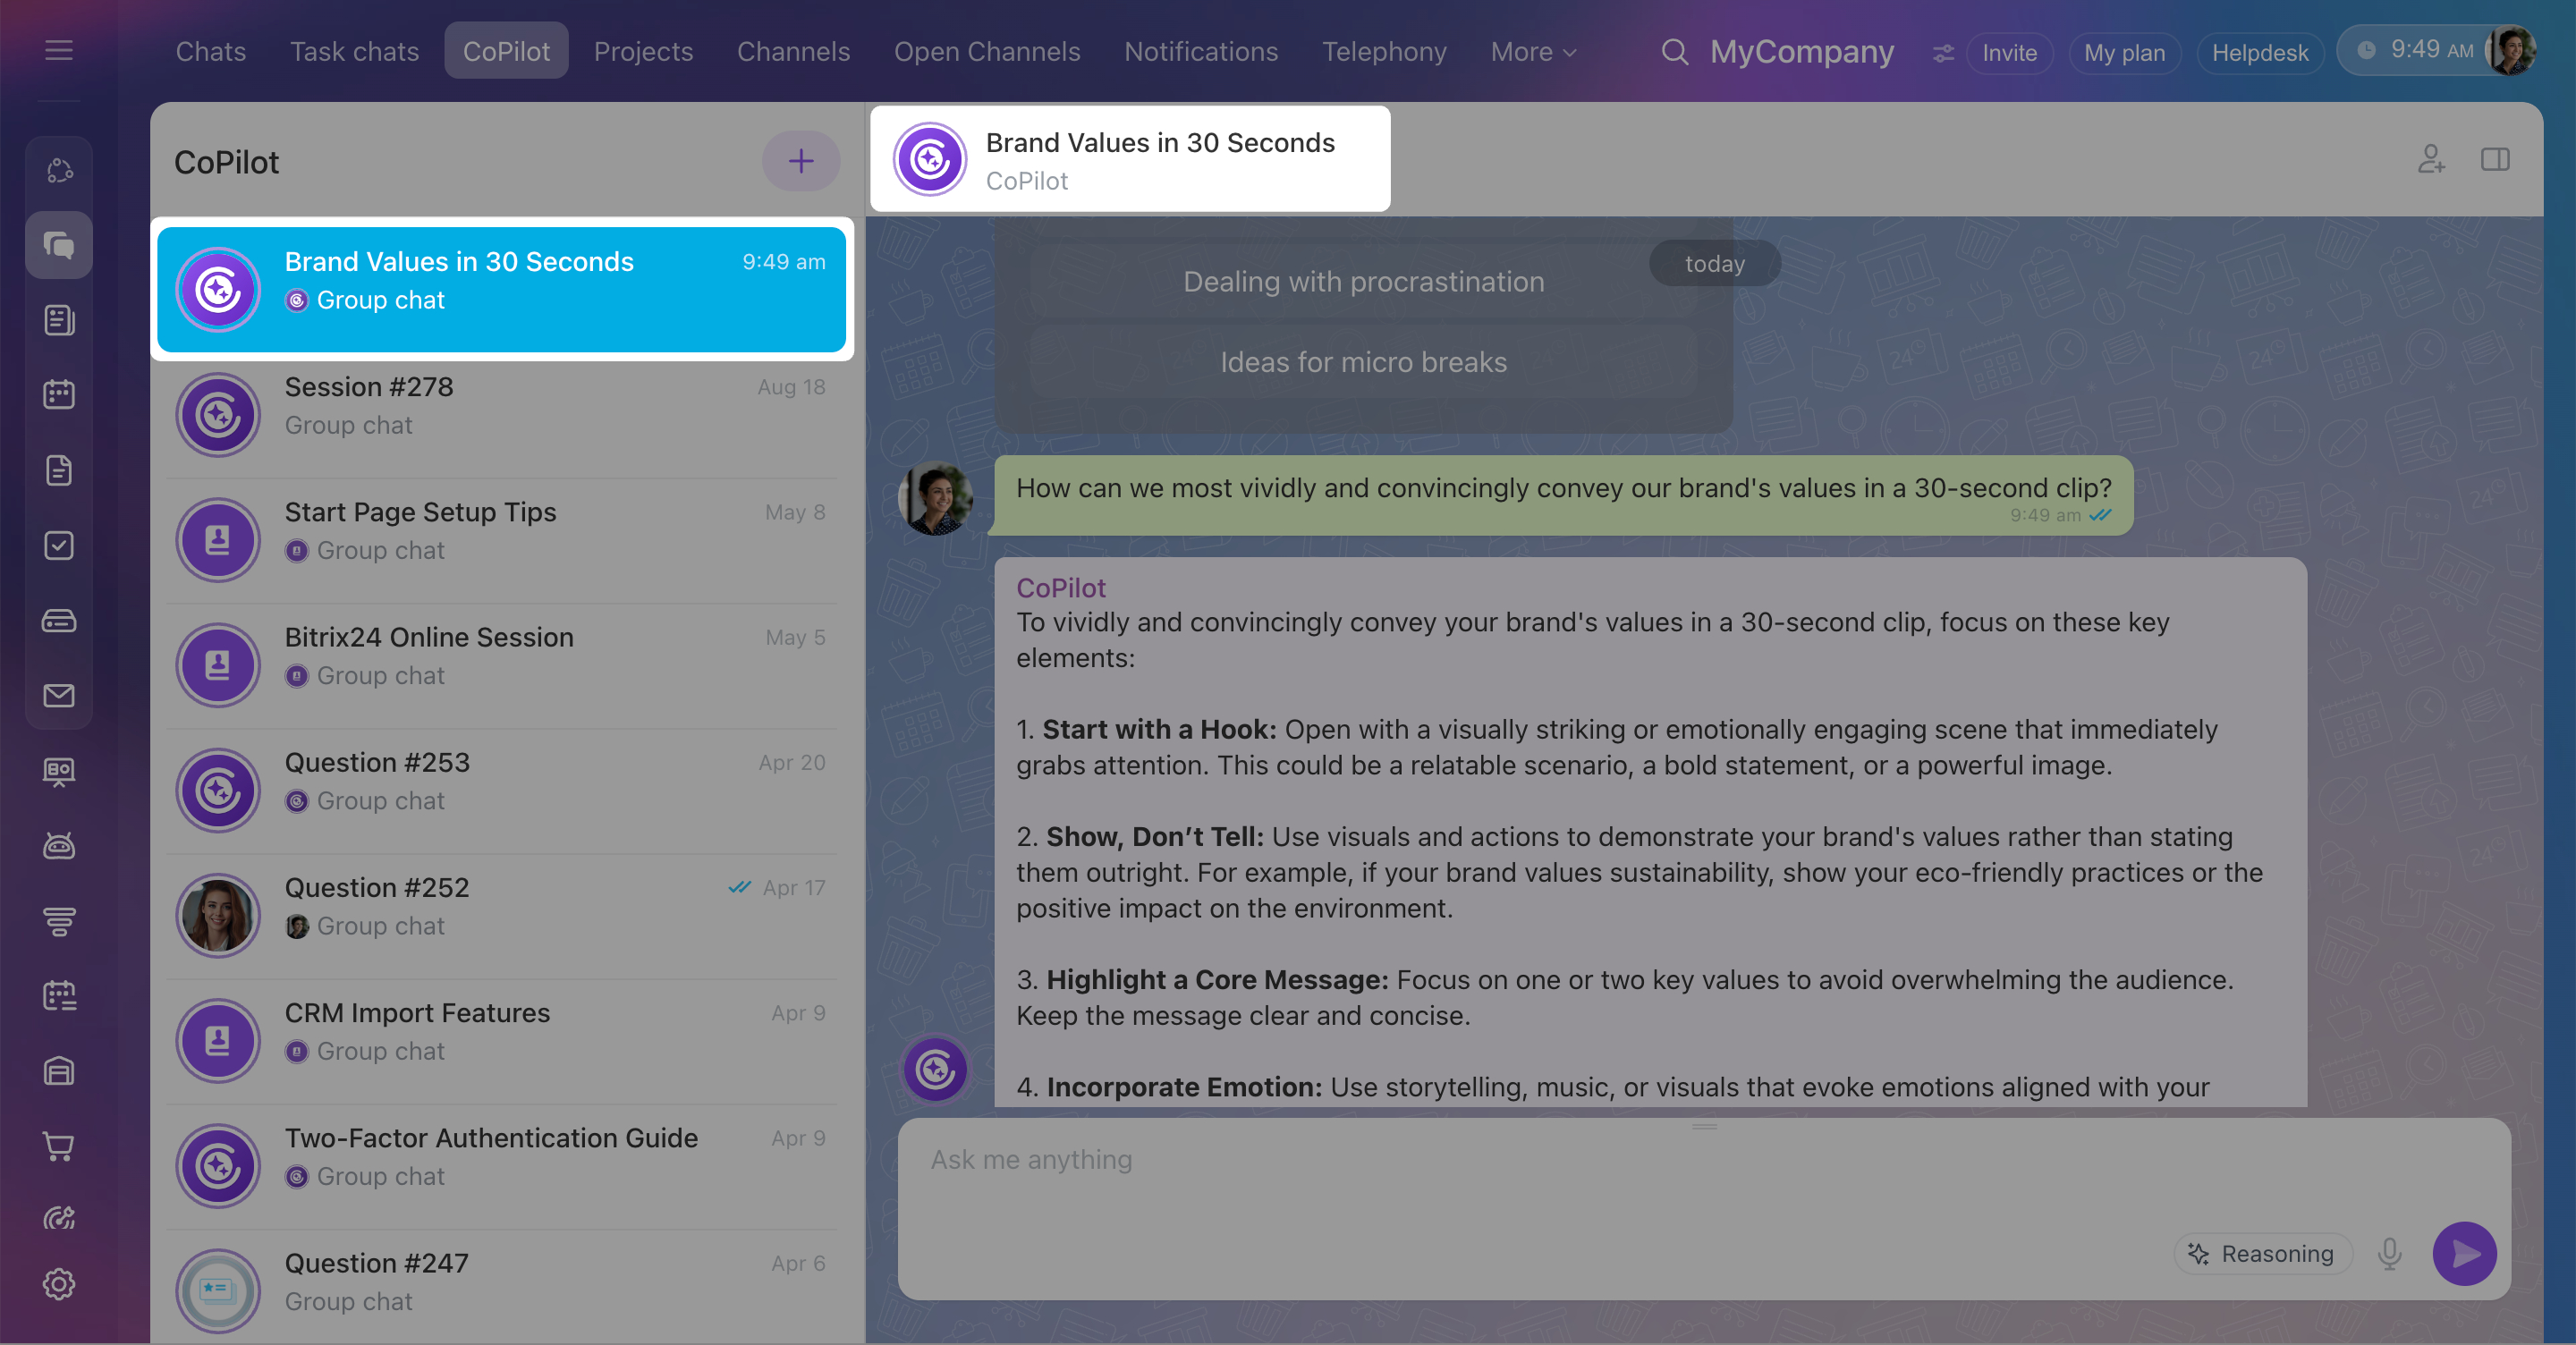
Task: Click the Invite button
Action: 2009,52
